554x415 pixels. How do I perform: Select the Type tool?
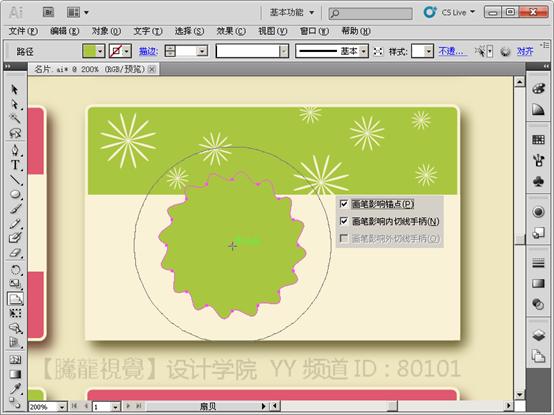coord(15,165)
